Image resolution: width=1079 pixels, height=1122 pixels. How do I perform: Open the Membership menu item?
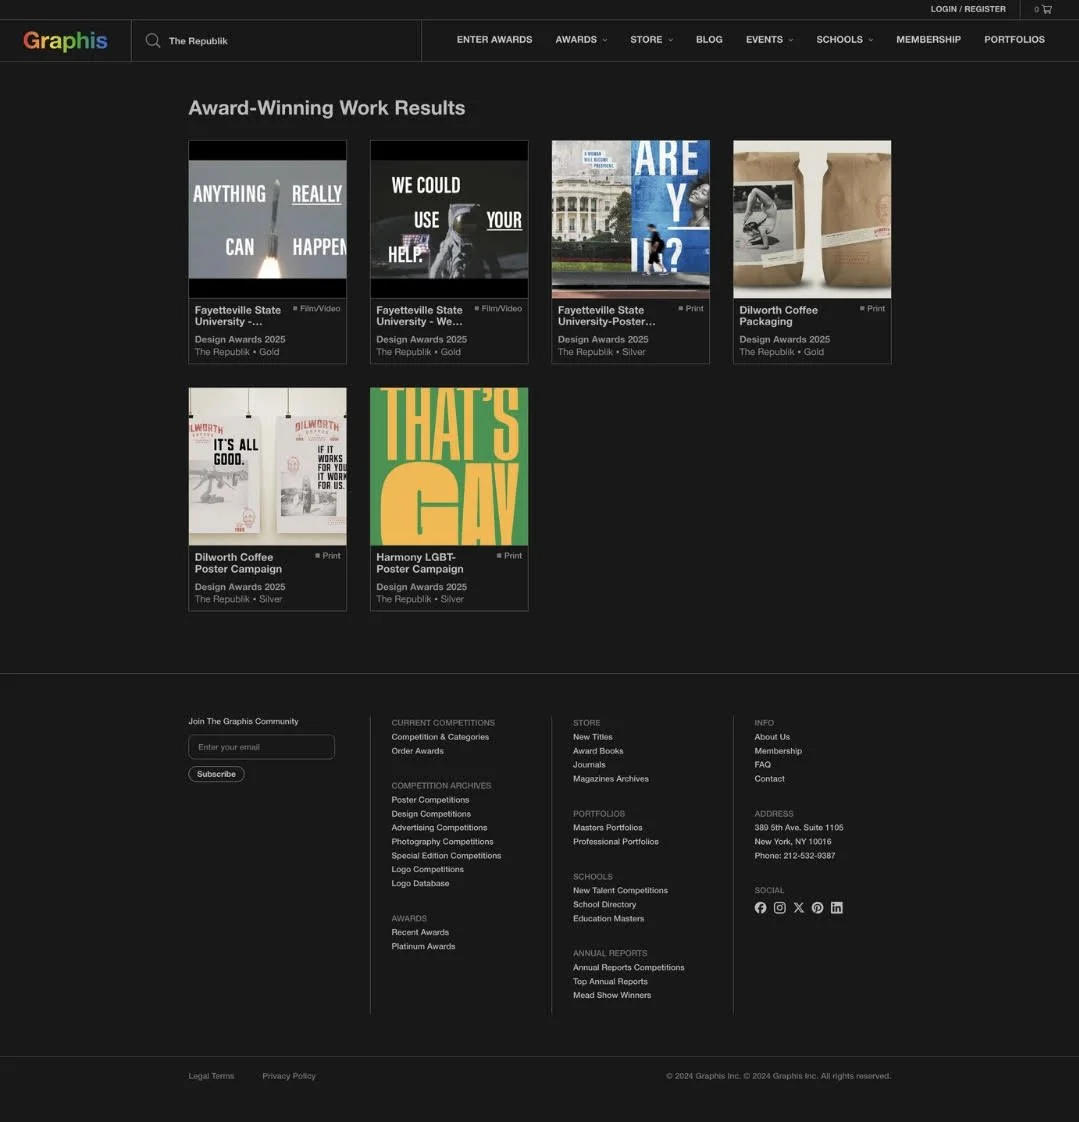point(928,39)
